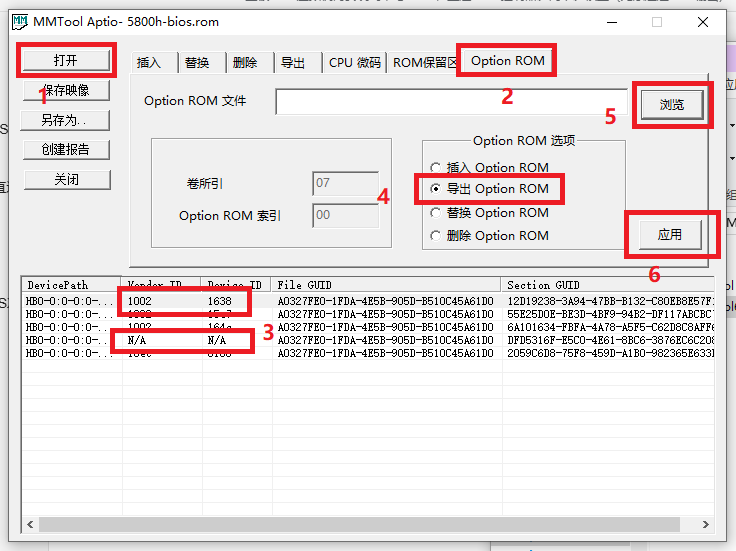Open the 替换 tab

[197, 63]
